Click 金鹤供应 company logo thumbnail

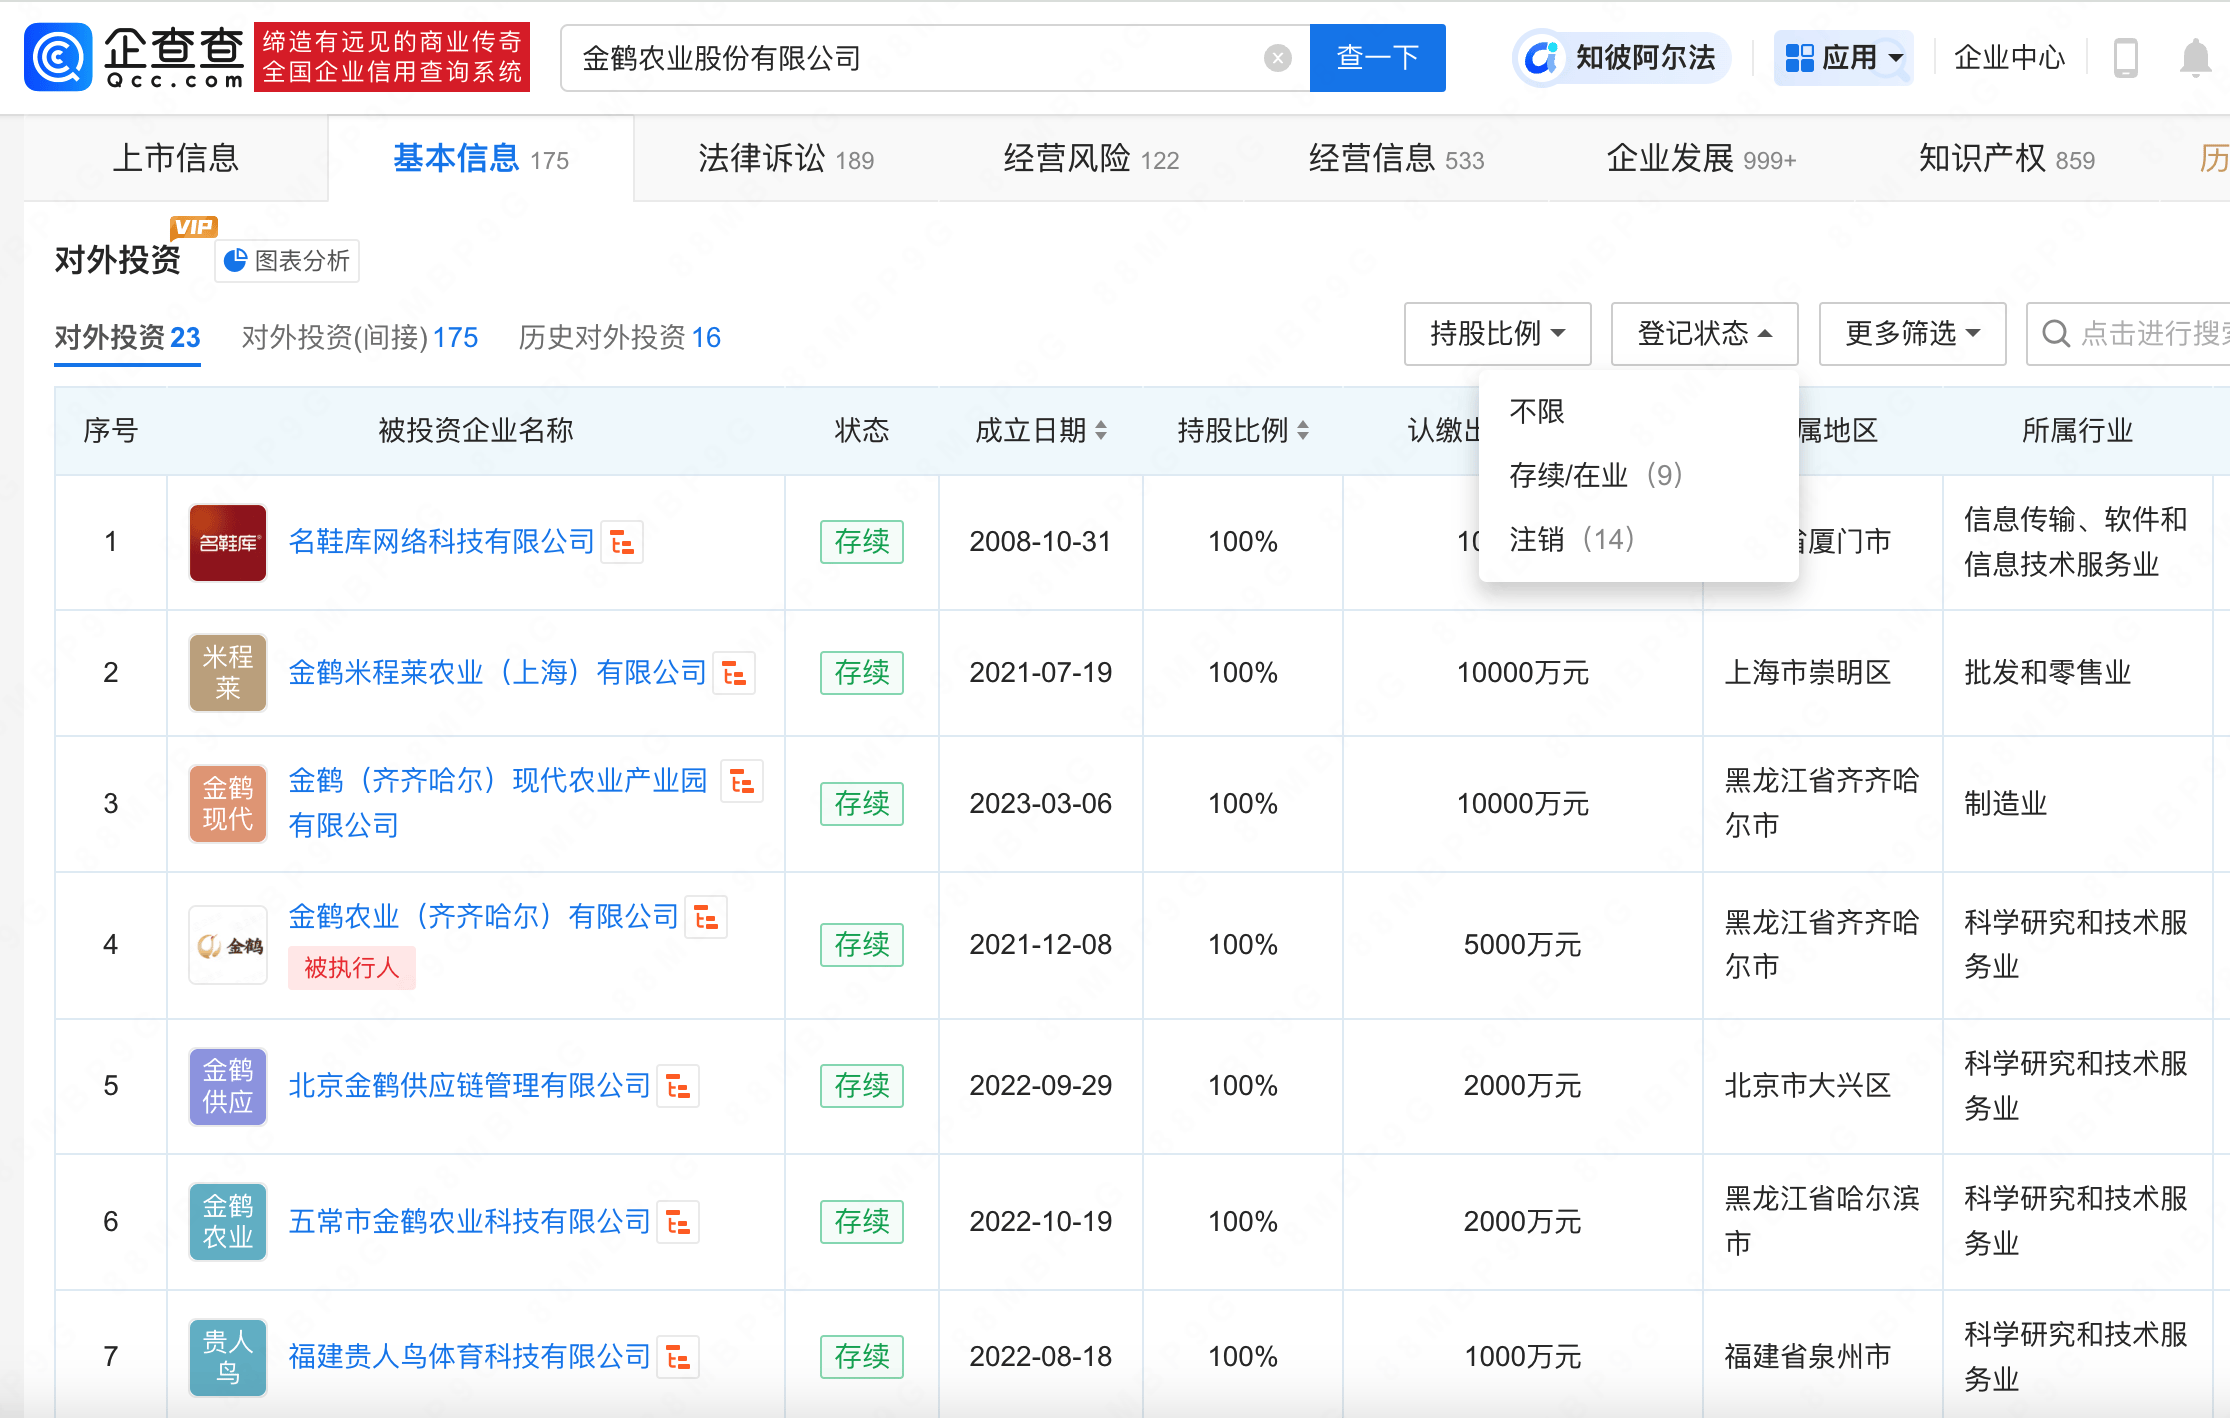pos(228,1086)
